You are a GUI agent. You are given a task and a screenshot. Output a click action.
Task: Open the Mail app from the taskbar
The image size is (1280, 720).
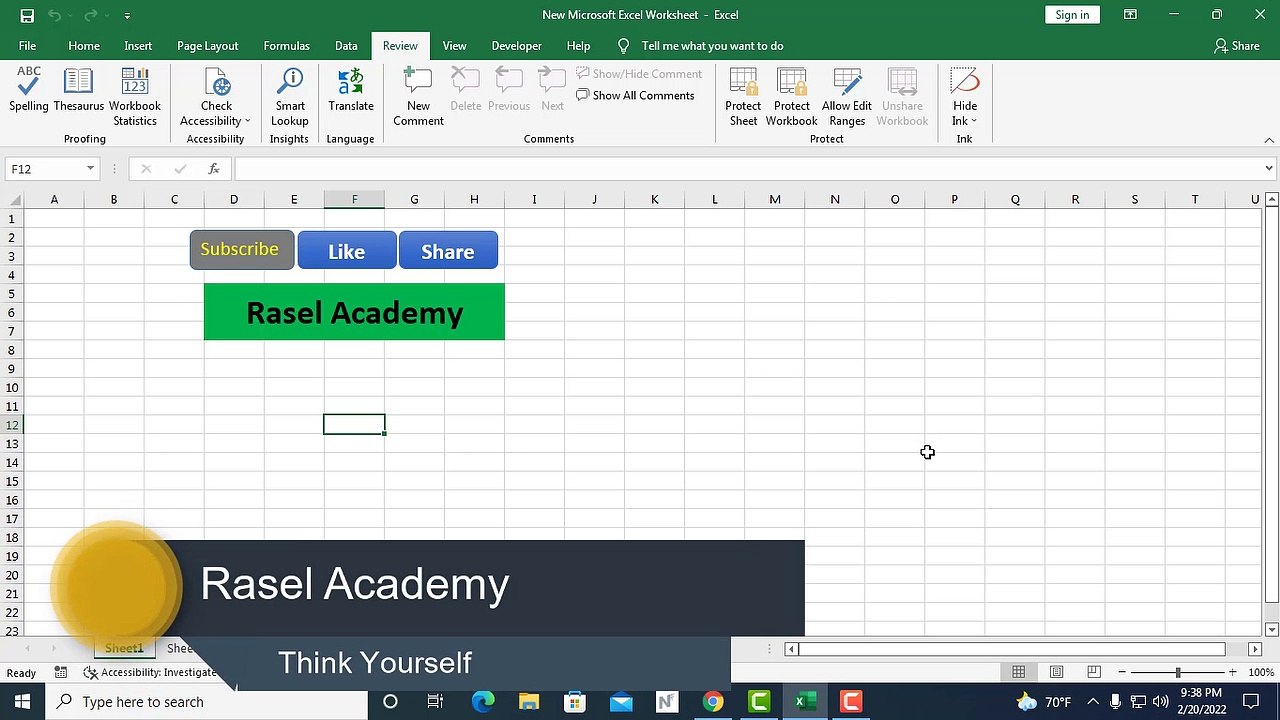621,701
